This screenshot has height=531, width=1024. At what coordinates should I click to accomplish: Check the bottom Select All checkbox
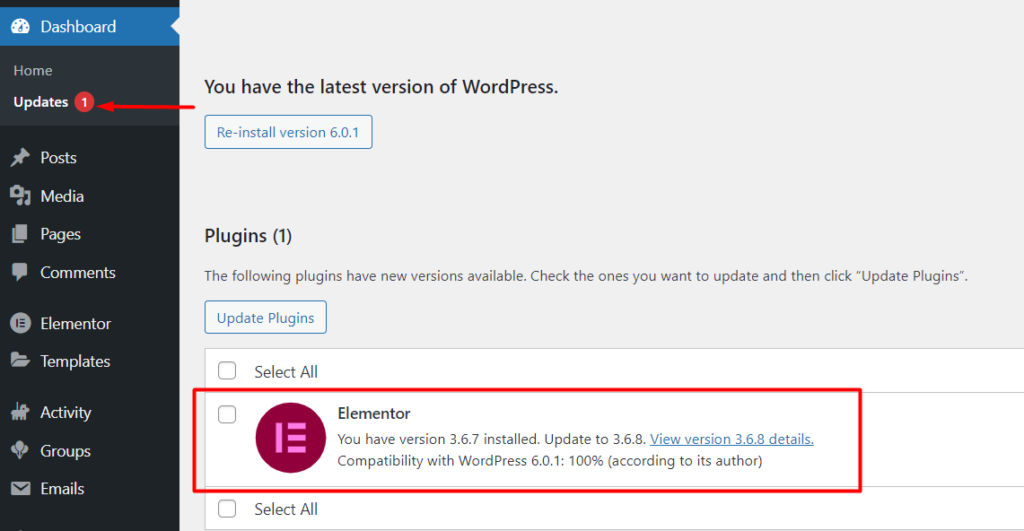tap(227, 508)
